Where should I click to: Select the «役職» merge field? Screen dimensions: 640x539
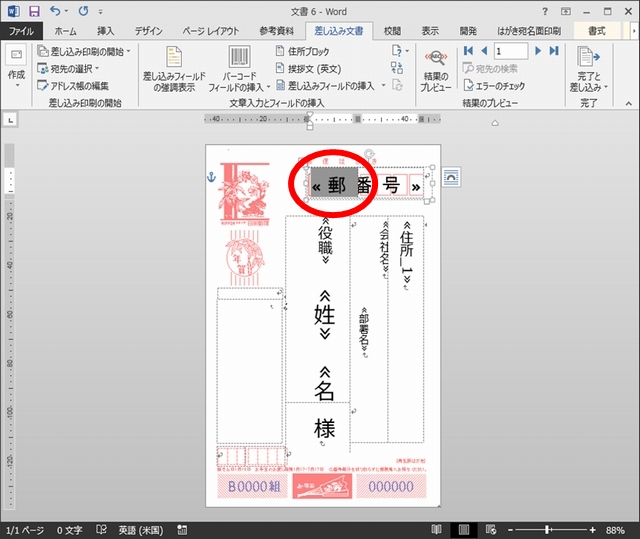[x=325, y=240]
